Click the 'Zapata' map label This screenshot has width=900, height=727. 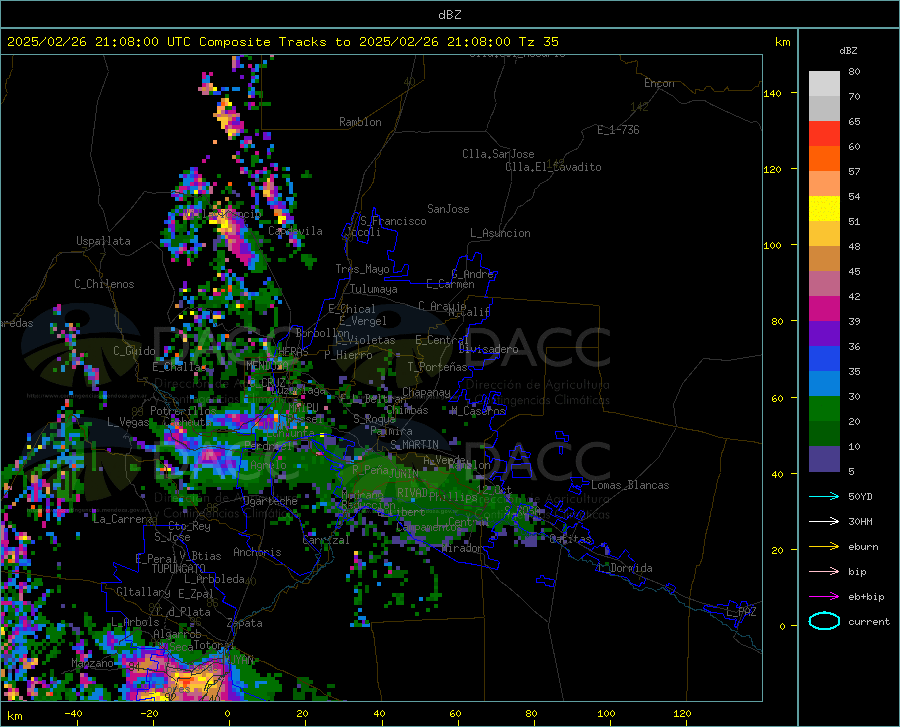tap(245, 623)
